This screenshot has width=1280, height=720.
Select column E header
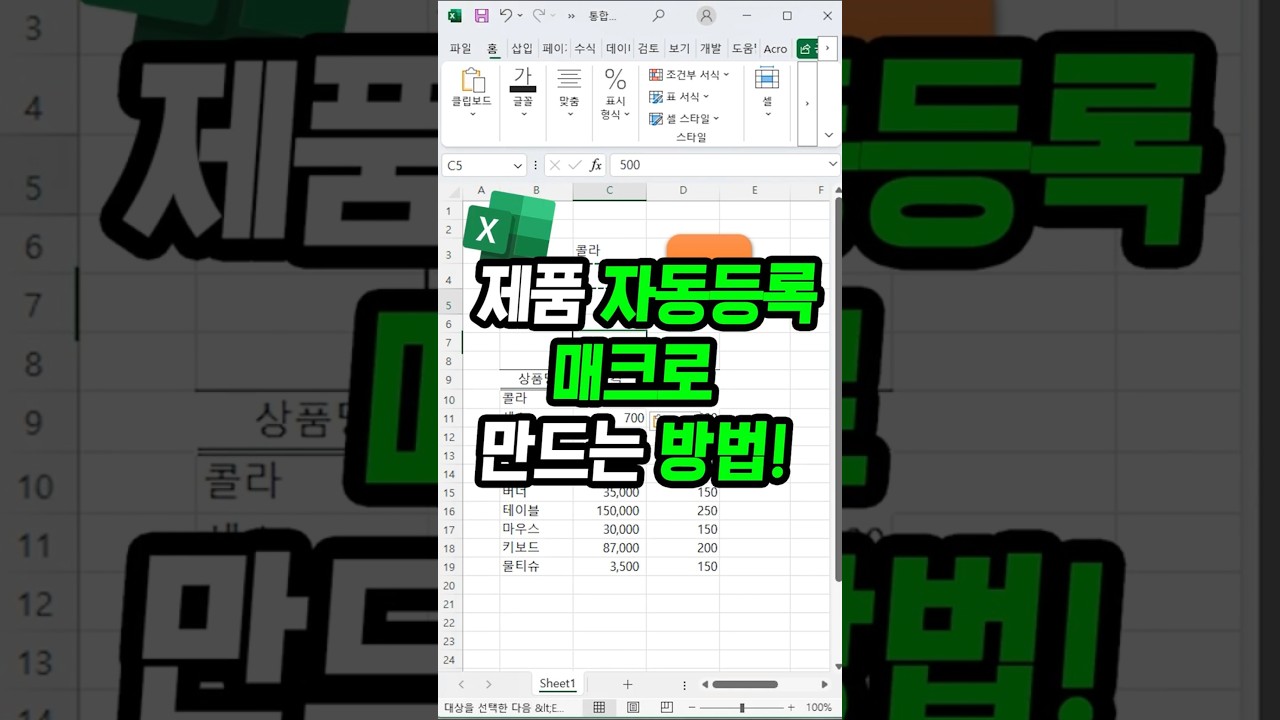(755, 190)
